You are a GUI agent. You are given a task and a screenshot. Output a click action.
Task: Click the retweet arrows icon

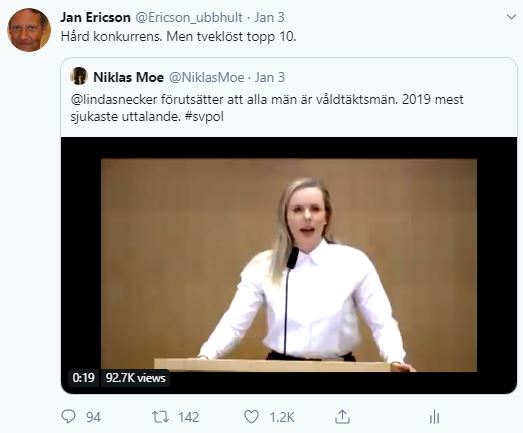[160, 417]
